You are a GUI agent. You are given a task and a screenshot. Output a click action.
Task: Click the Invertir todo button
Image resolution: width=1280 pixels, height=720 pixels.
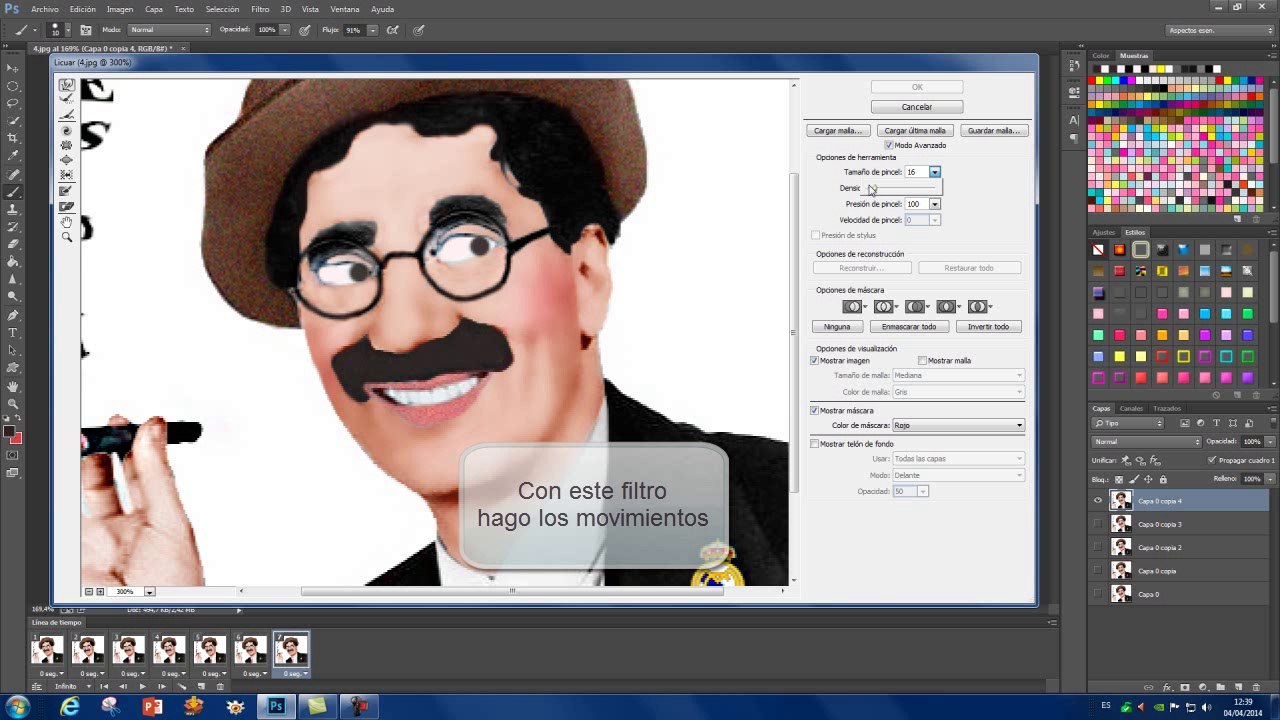point(988,327)
